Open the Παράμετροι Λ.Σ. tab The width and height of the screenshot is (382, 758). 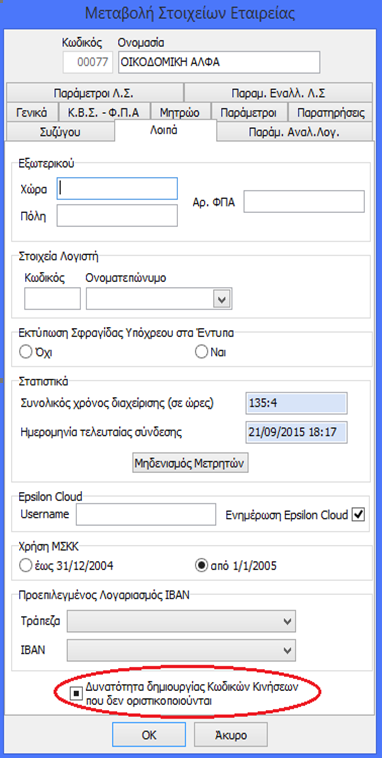point(94,92)
